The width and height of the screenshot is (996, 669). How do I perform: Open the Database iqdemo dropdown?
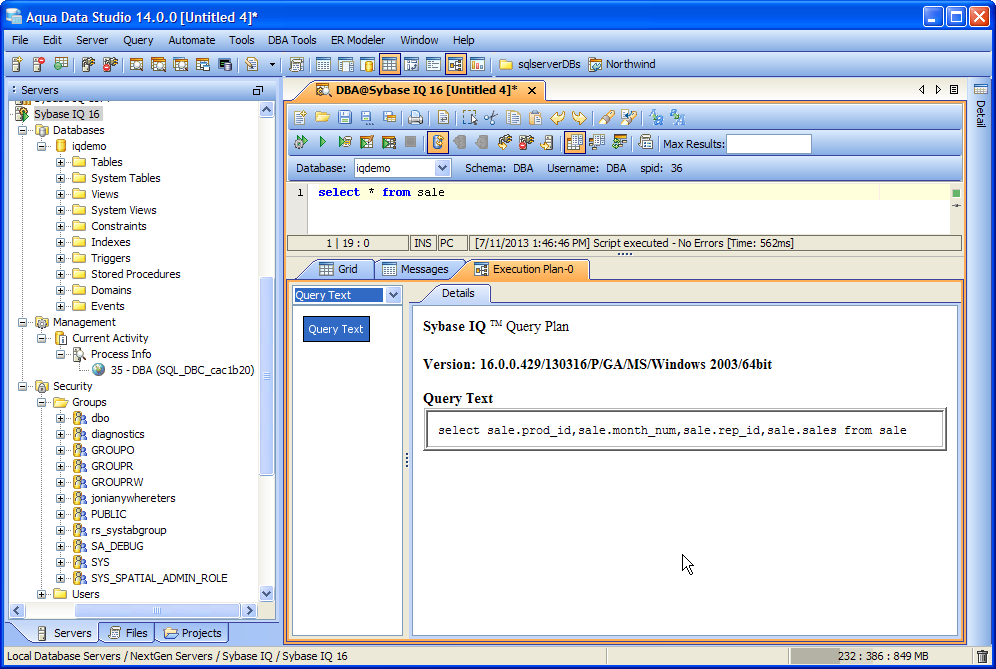(x=443, y=168)
